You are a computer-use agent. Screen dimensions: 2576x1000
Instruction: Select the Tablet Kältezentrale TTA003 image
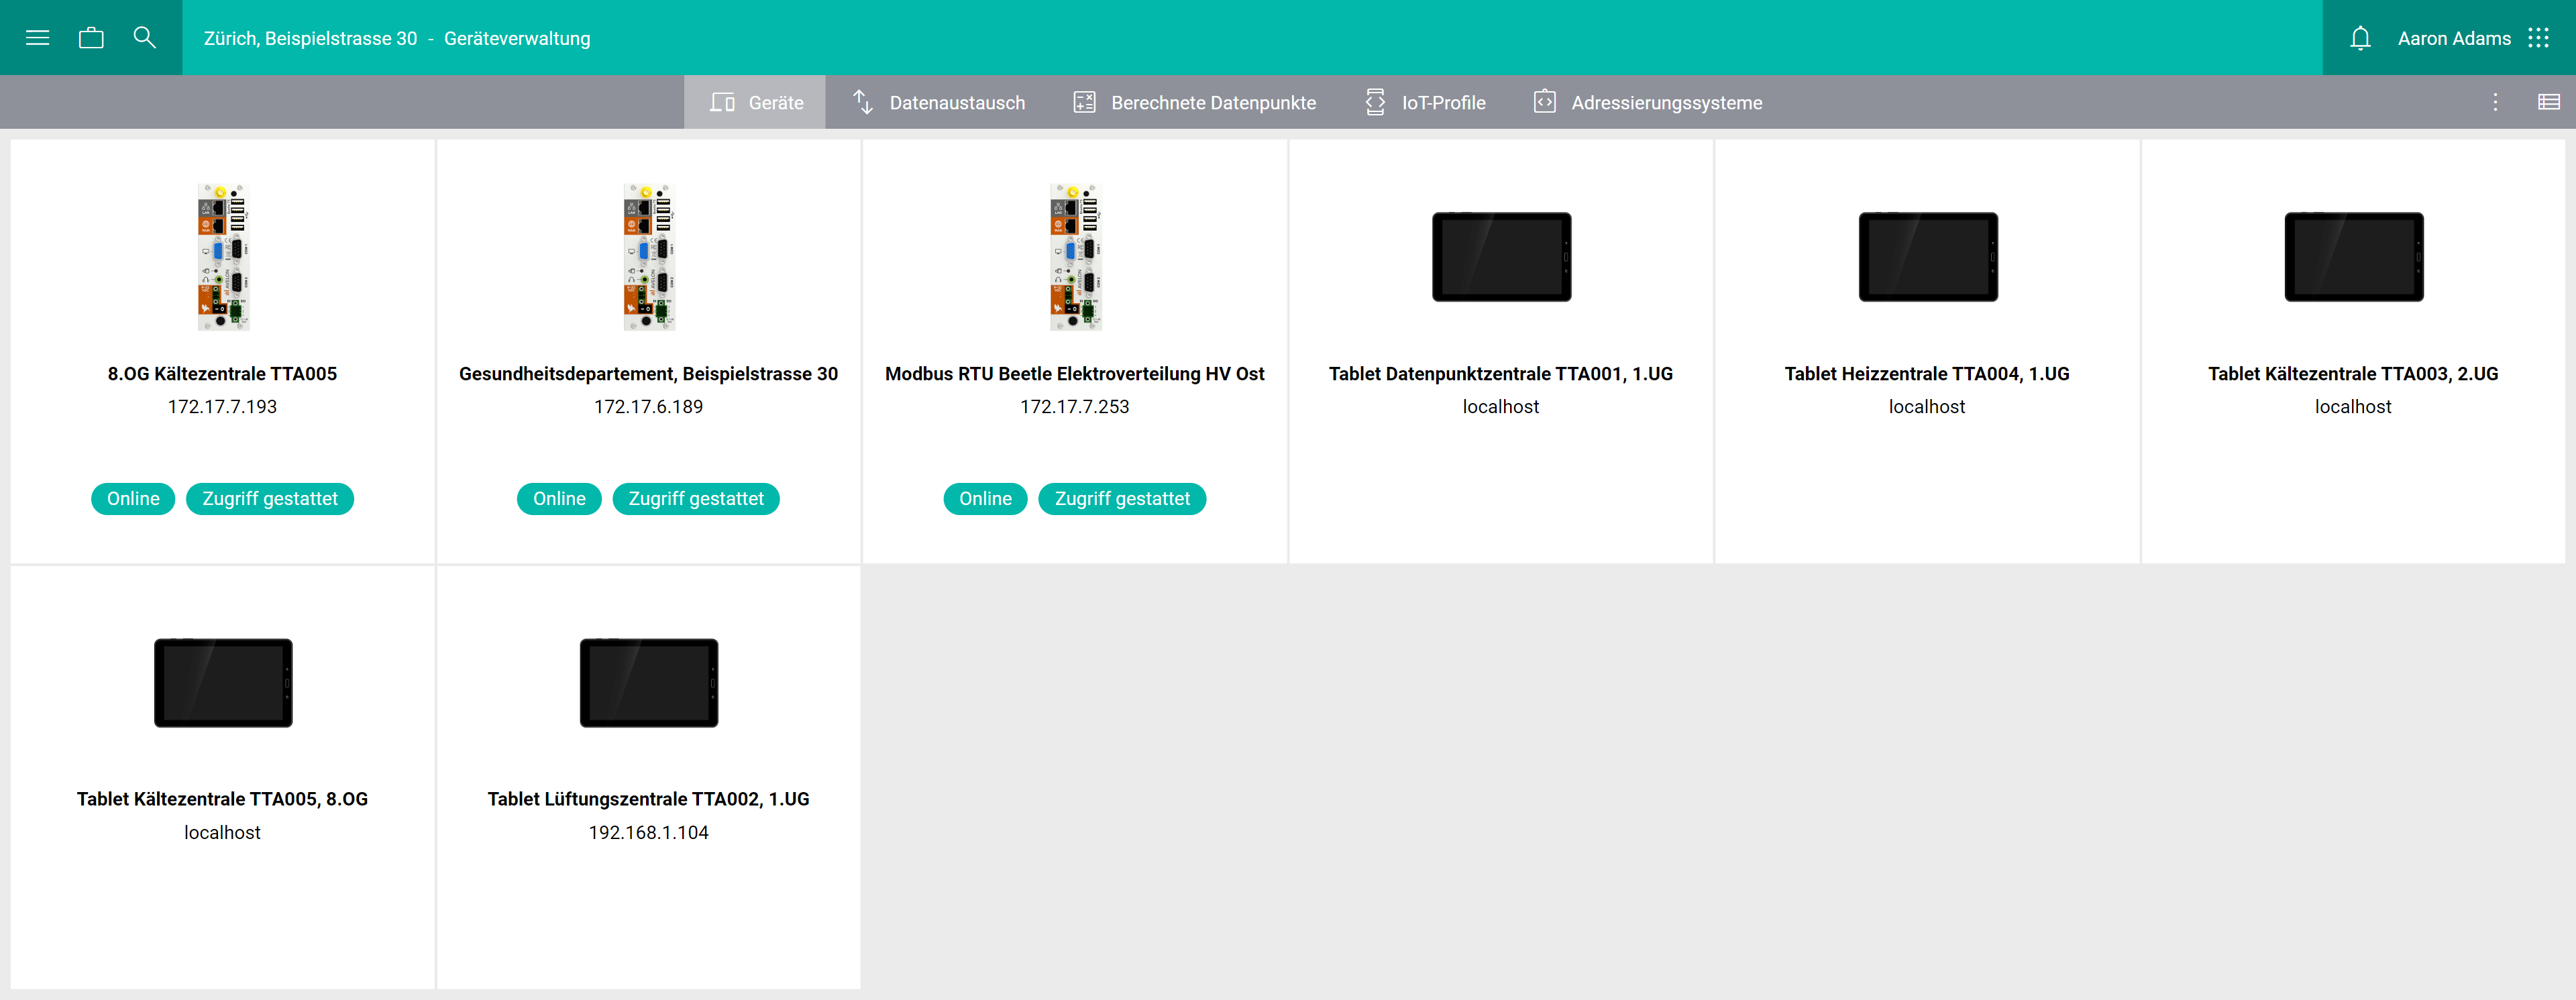tap(2354, 257)
